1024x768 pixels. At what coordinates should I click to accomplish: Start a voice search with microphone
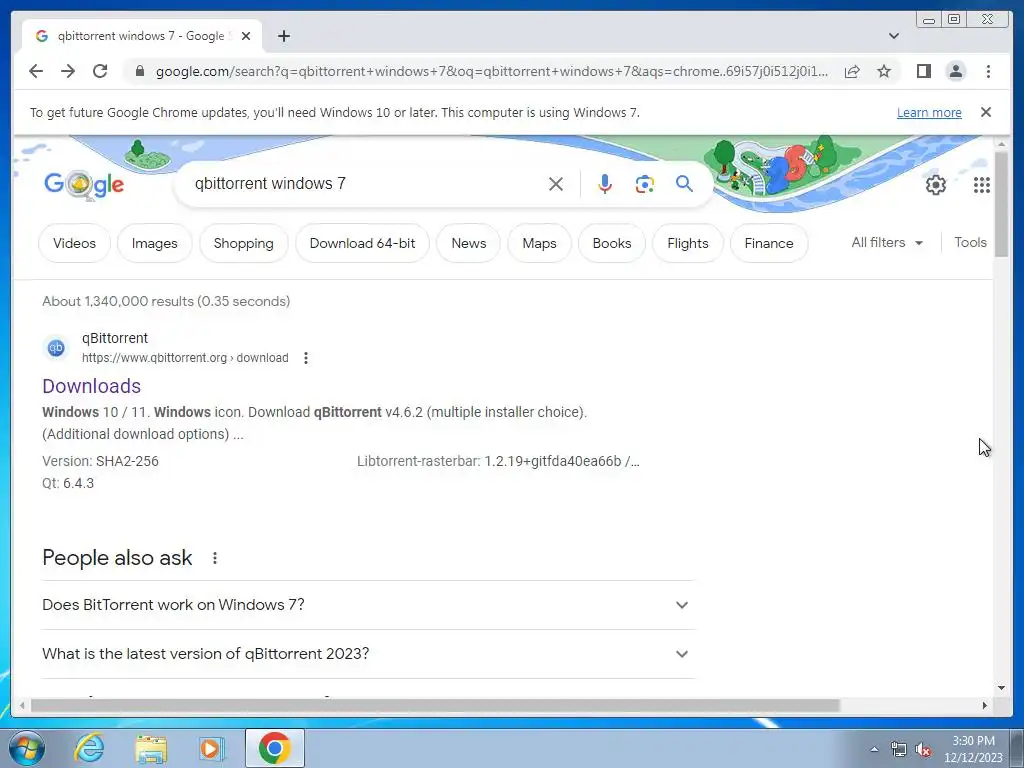(x=605, y=184)
